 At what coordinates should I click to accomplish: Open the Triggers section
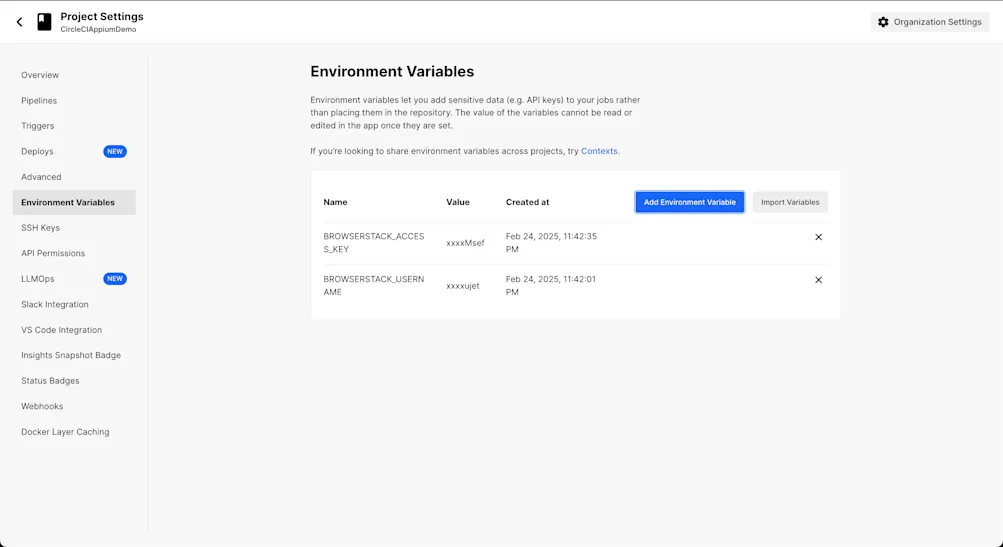coord(38,126)
